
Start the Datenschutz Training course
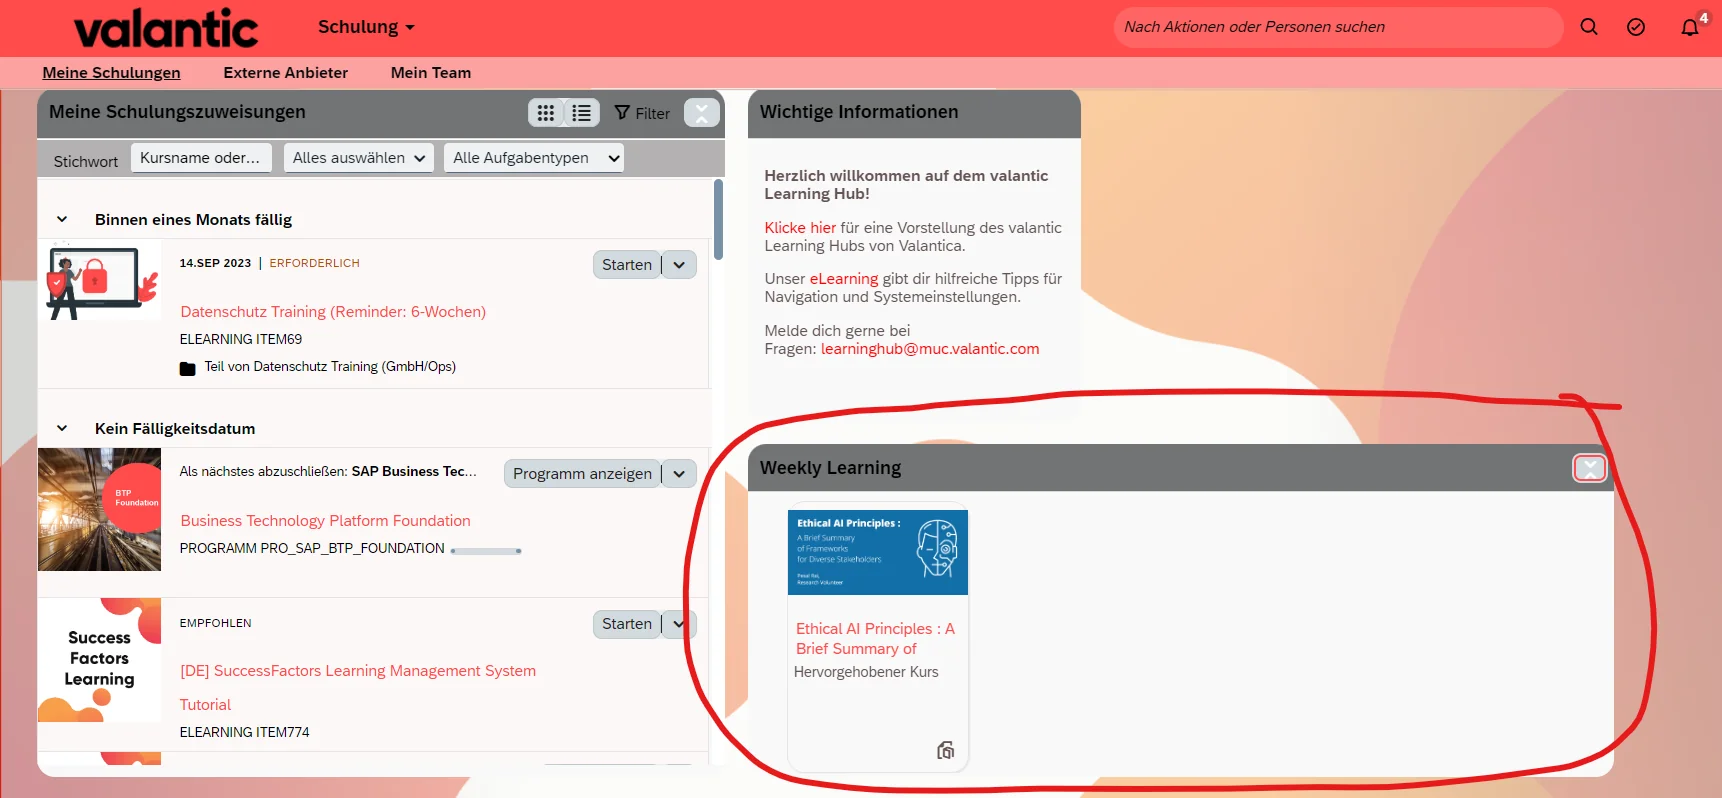pyautogui.click(x=627, y=265)
